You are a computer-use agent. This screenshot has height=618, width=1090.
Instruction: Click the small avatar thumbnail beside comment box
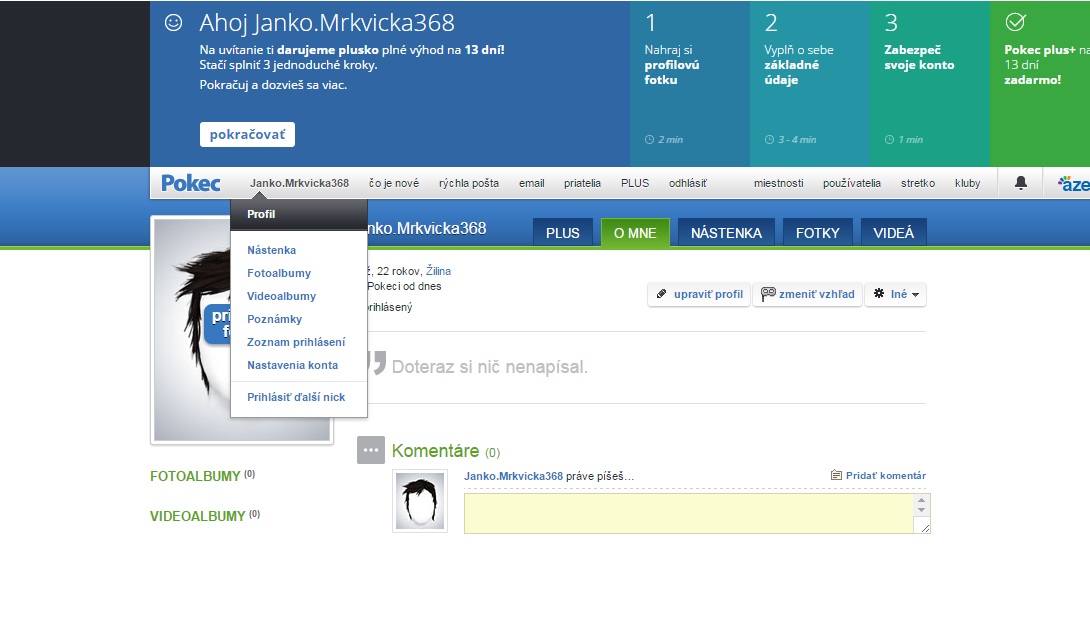pos(420,501)
